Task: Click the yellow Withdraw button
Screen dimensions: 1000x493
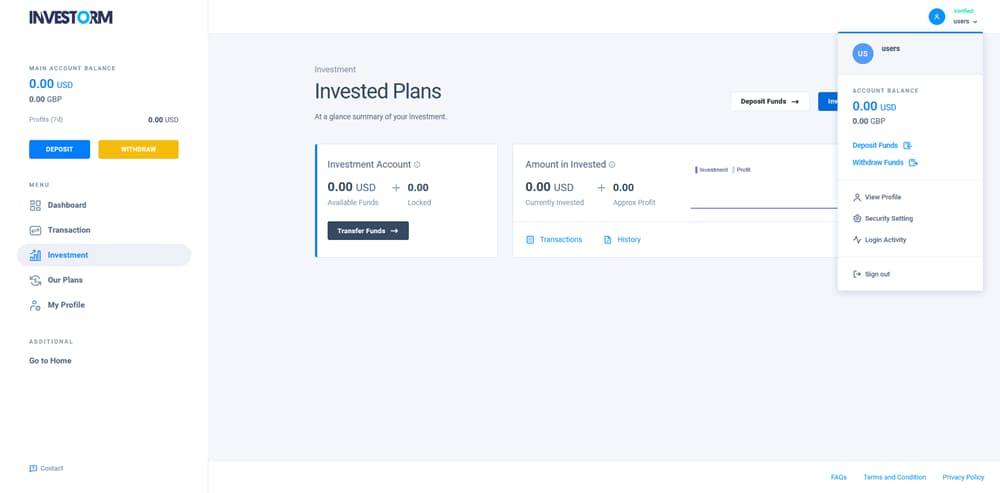Action: click(138, 149)
